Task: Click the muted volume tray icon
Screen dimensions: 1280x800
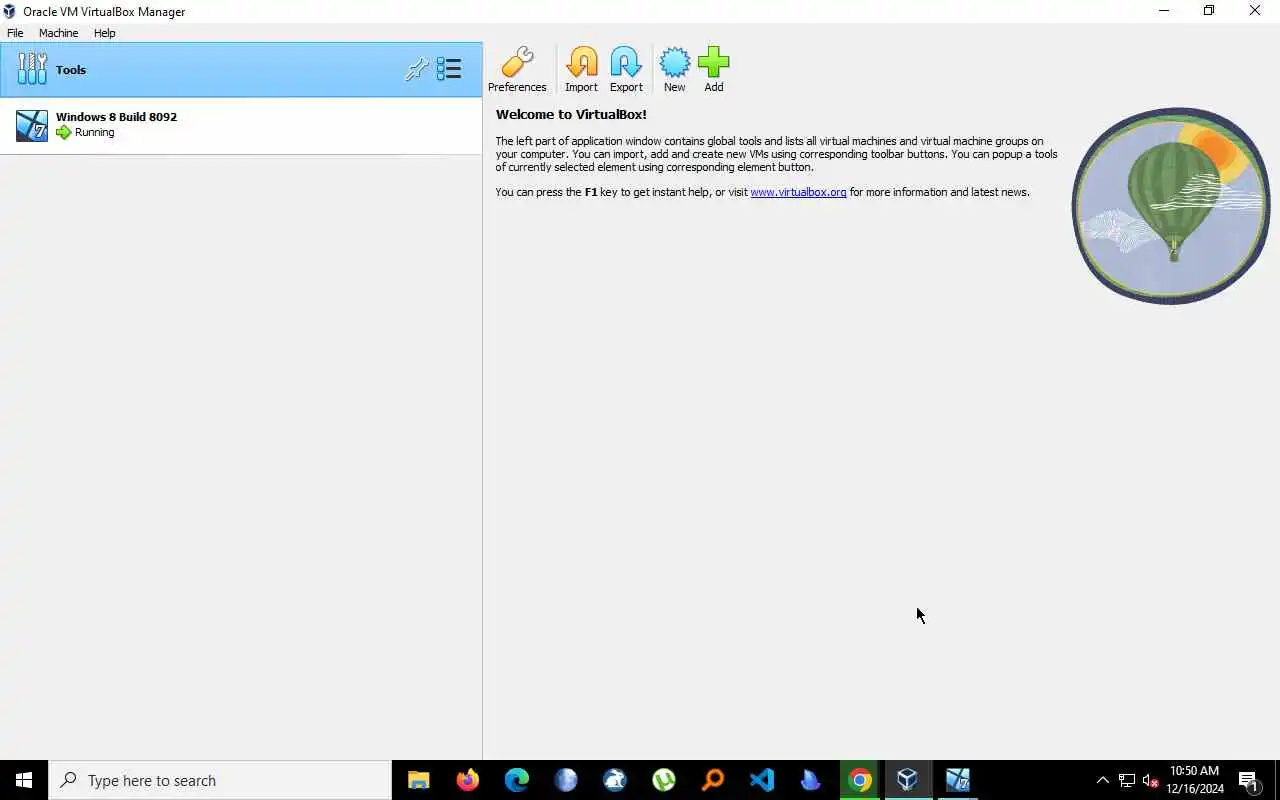Action: point(1151,780)
